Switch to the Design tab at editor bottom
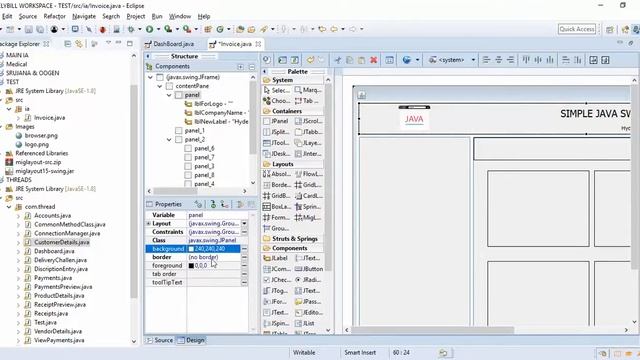This screenshot has height=360, width=640. (191, 340)
